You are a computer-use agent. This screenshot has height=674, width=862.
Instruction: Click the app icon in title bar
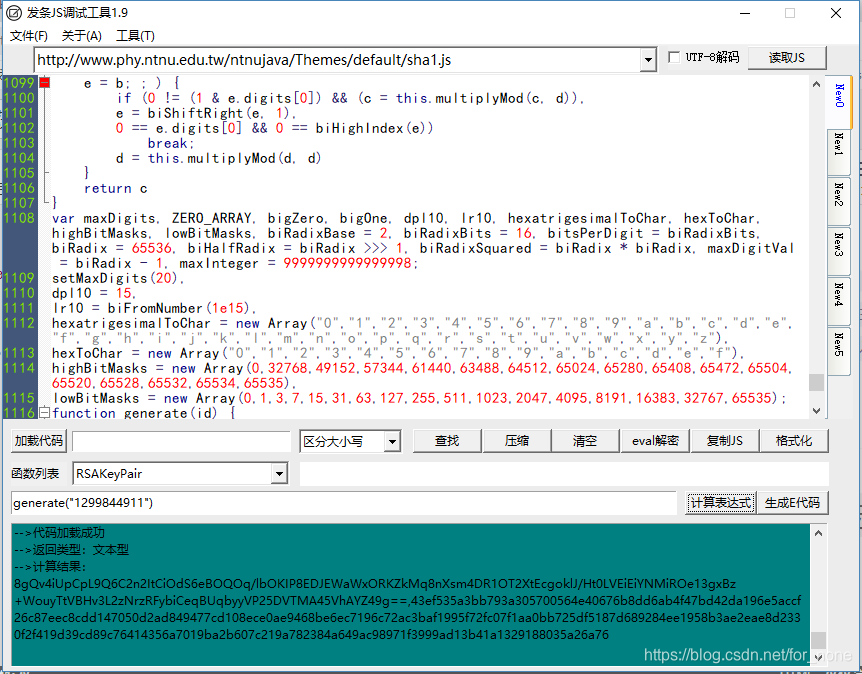click(x=14, y=13)
